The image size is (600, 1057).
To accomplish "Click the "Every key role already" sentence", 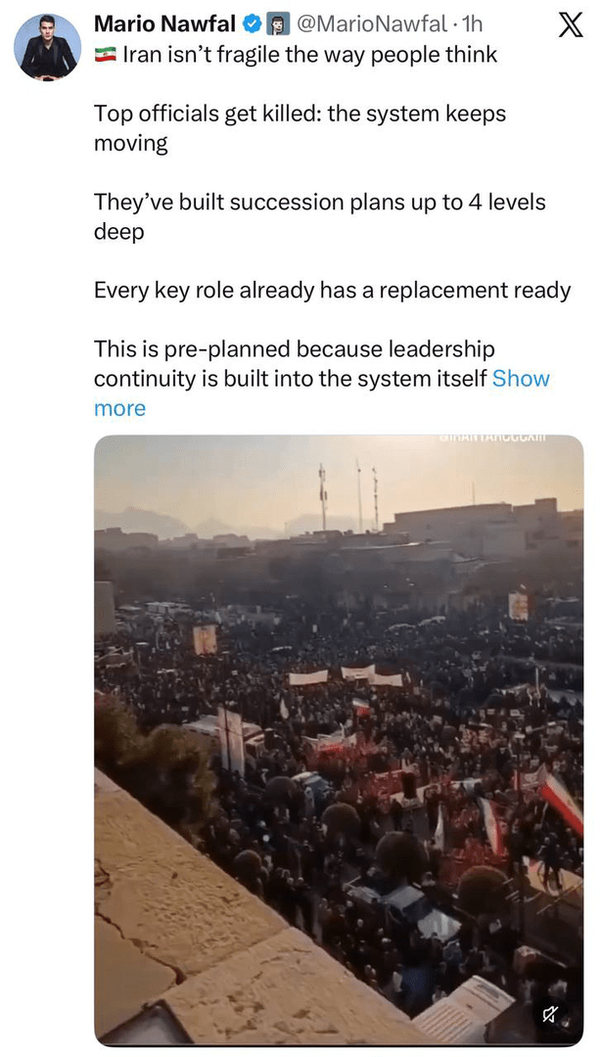I will (x=332, y=290).
